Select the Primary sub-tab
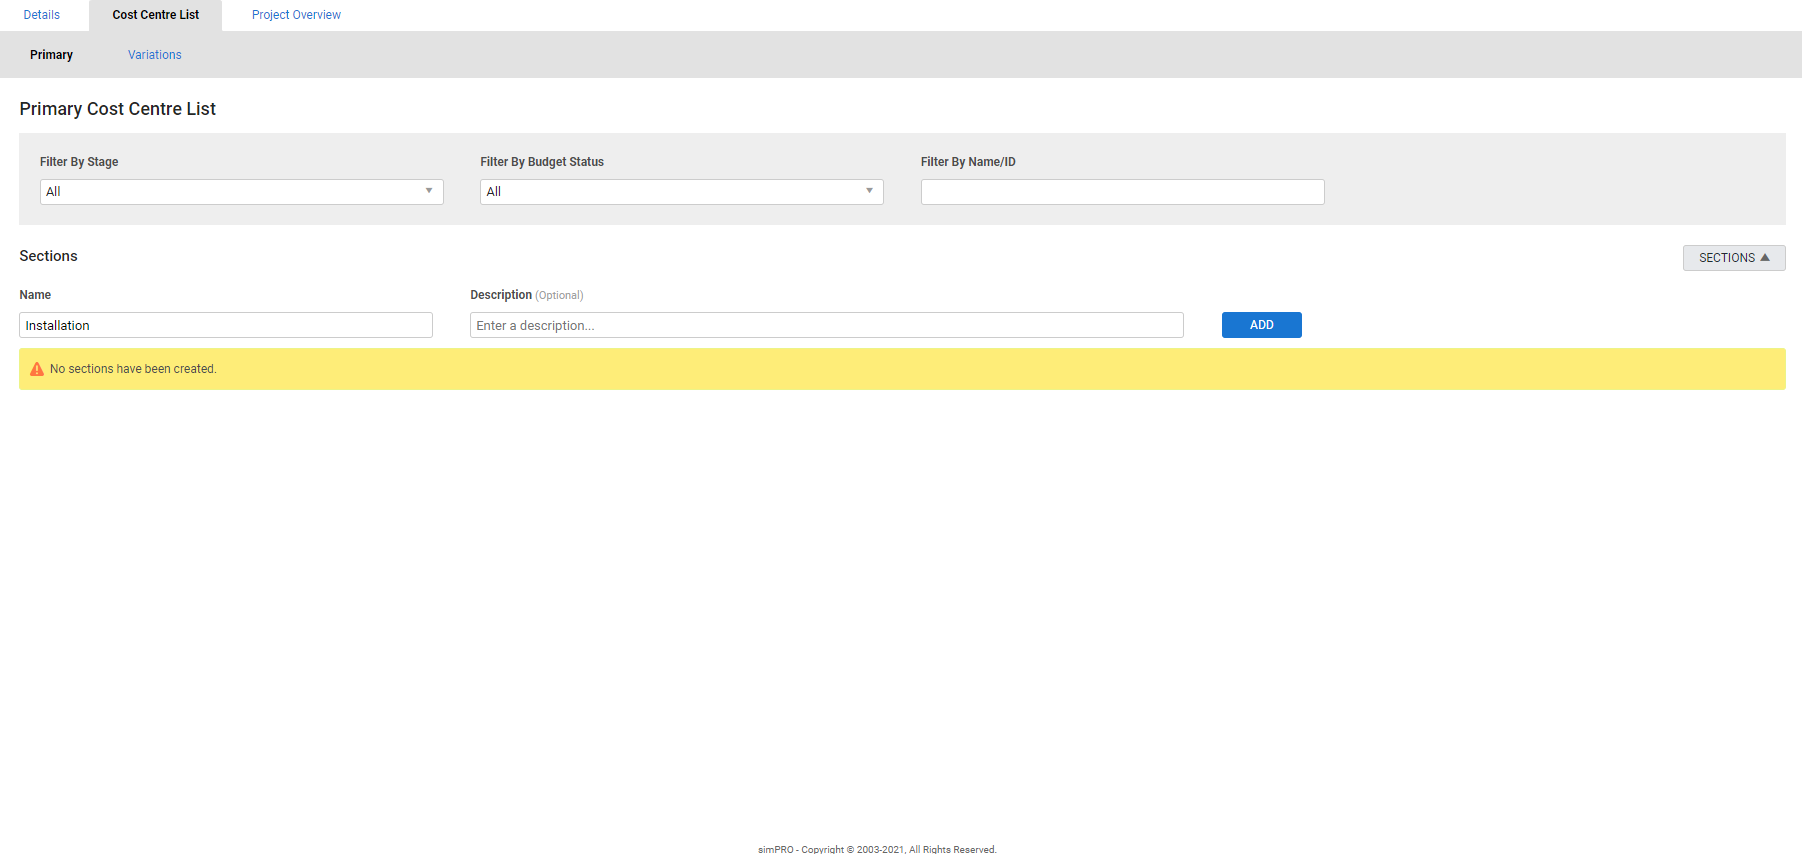1802x854 pixels. coord(51,55)
